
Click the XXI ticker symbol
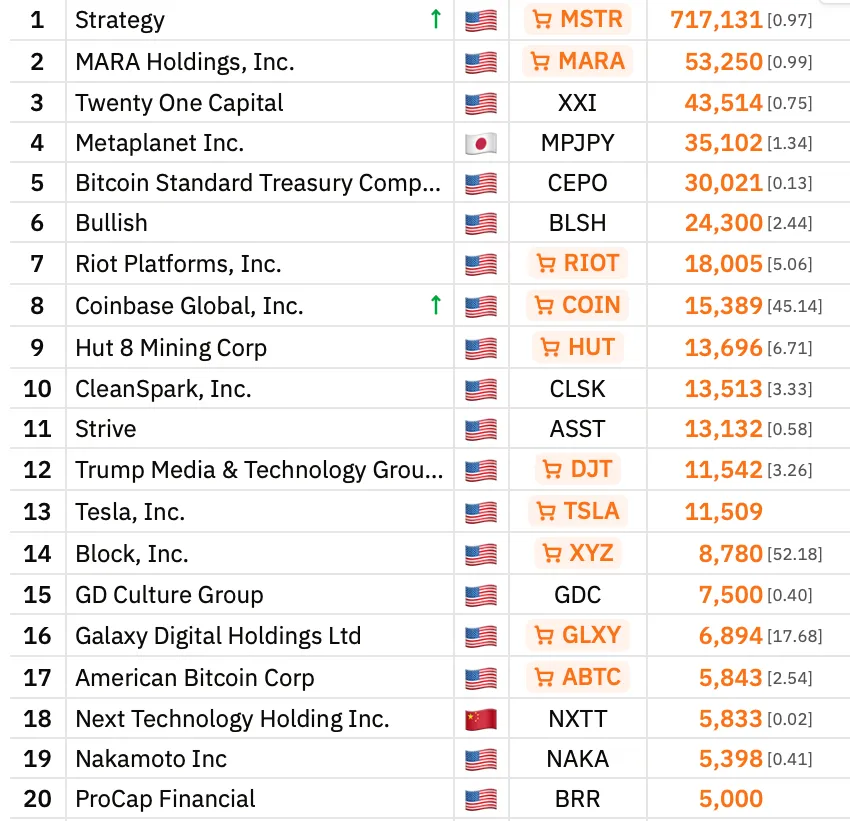[577, 102]
